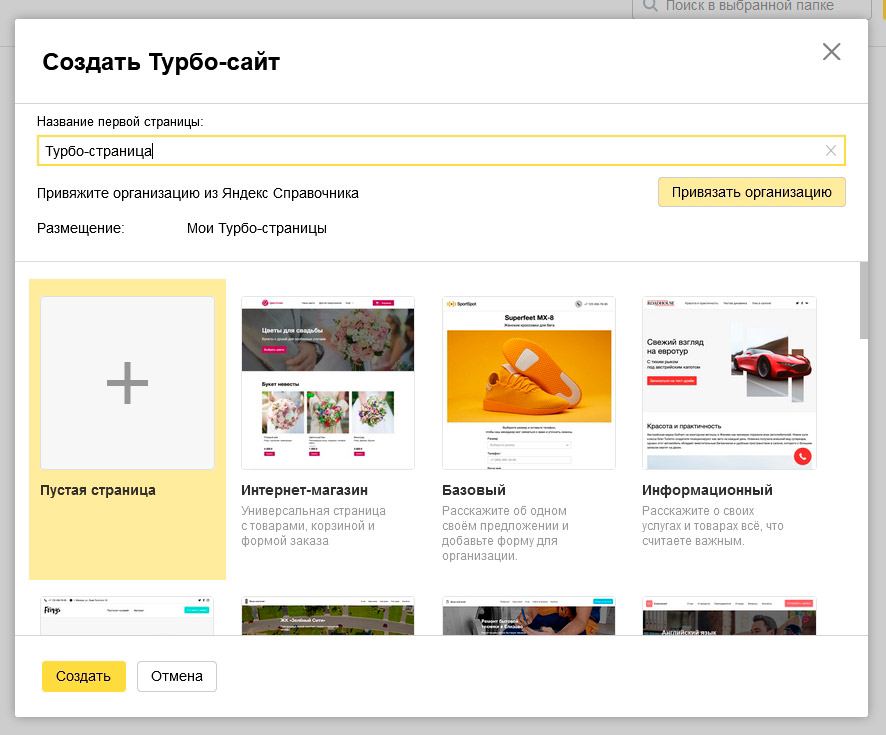
Task: Click the Интернет-магазин template title
Action: click(x=305, y=490)
